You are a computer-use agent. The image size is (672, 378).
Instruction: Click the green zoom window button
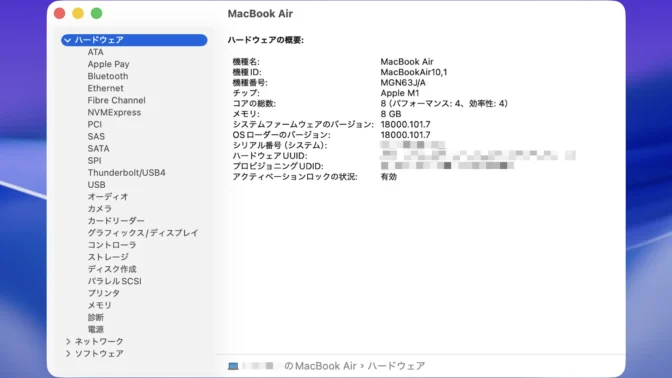pos(96,13)
